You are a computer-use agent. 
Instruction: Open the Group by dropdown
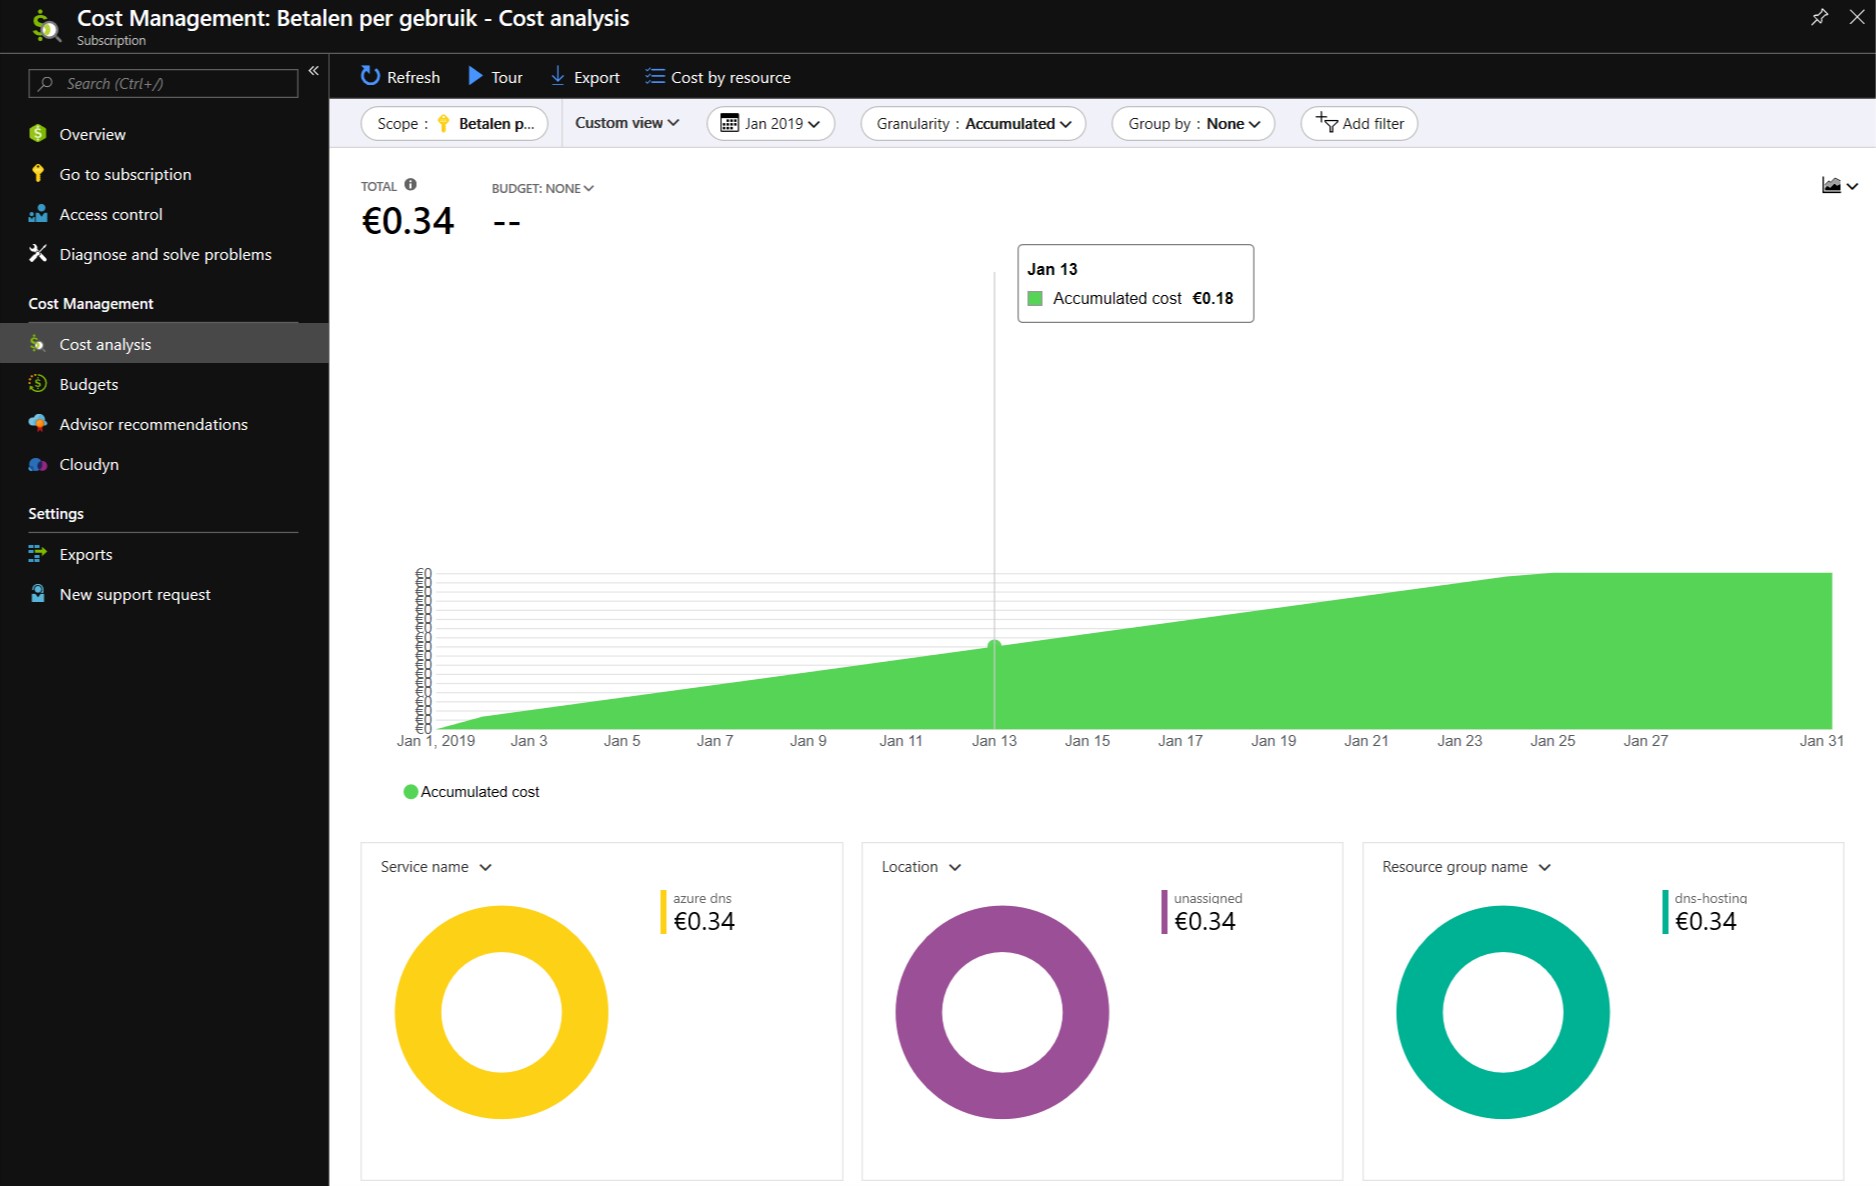(x=1193, y=123)
